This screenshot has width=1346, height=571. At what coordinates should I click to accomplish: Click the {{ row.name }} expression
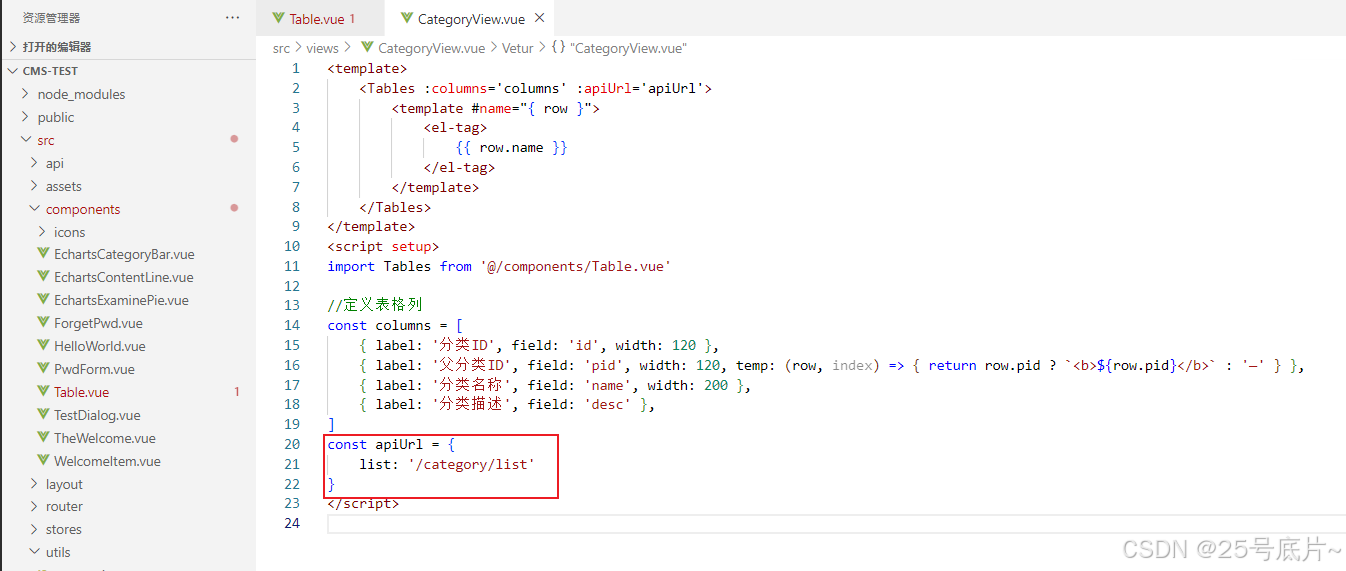(x=511, y=147)
